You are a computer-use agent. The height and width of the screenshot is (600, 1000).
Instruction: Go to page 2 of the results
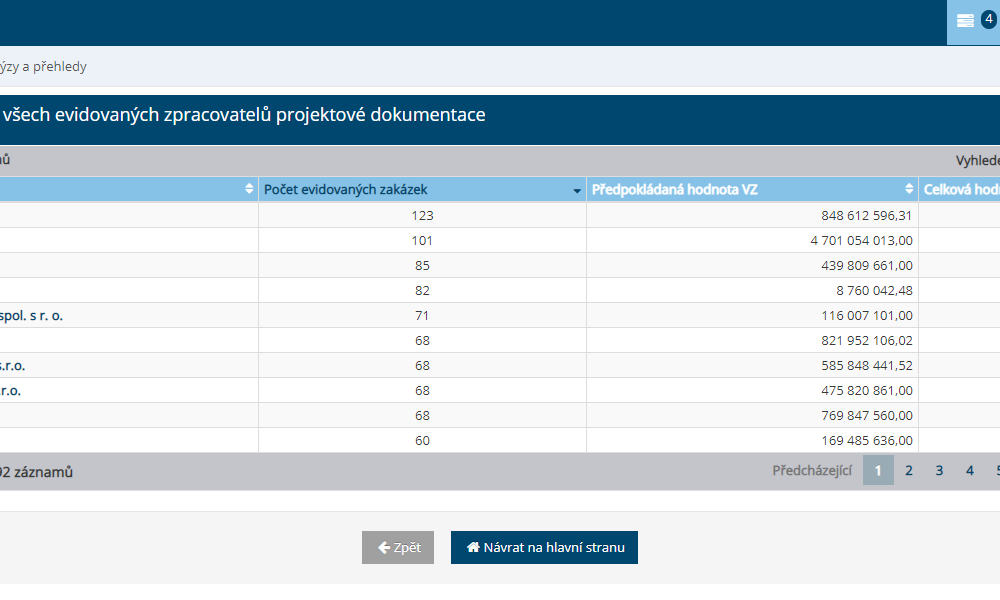click(909, 470)
